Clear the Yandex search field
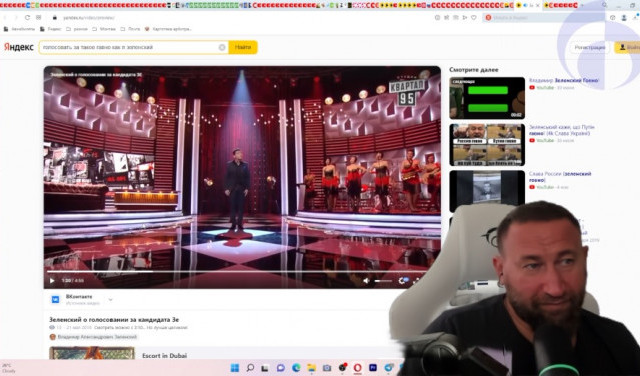640x376 pixels. [x=222, y=47]
